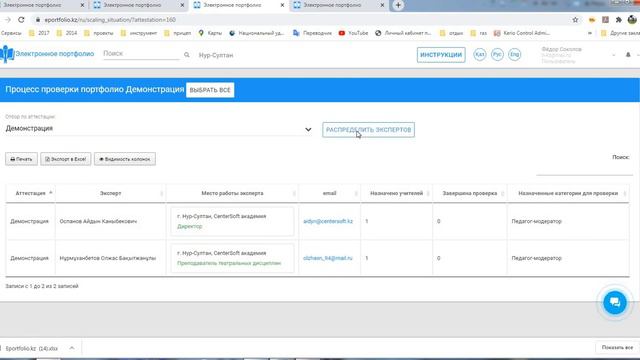The height and width of the screenshot is (360, 640).
Task: Sort by Назначено учителей column
Action: pos(396,193)
